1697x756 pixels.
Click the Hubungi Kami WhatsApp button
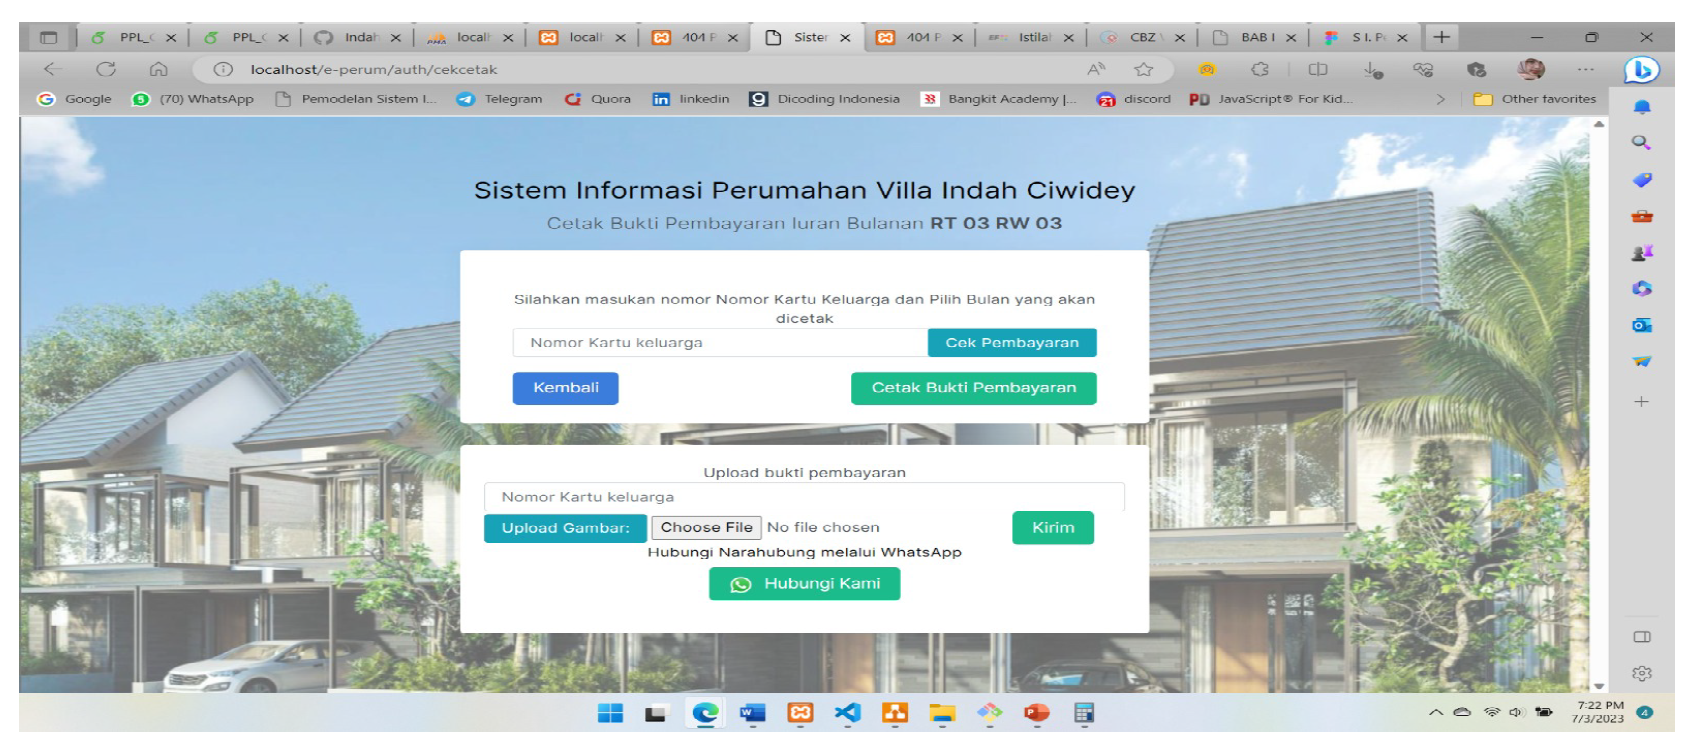click(x=804, y=584)
